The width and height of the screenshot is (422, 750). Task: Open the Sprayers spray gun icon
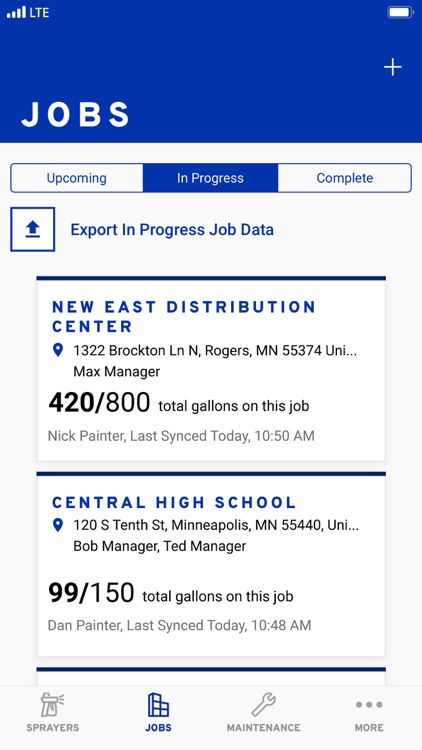click(53, 705)
